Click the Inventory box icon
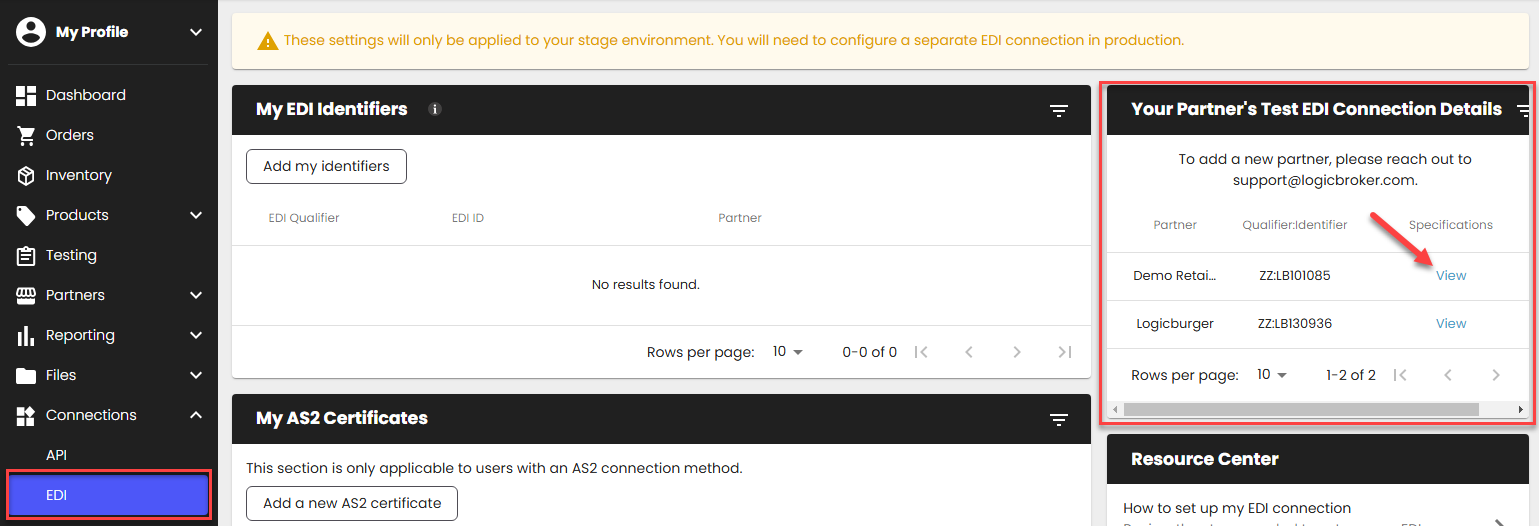The height and width of the screenshot is (526, 1539). (x=27, y=175)
